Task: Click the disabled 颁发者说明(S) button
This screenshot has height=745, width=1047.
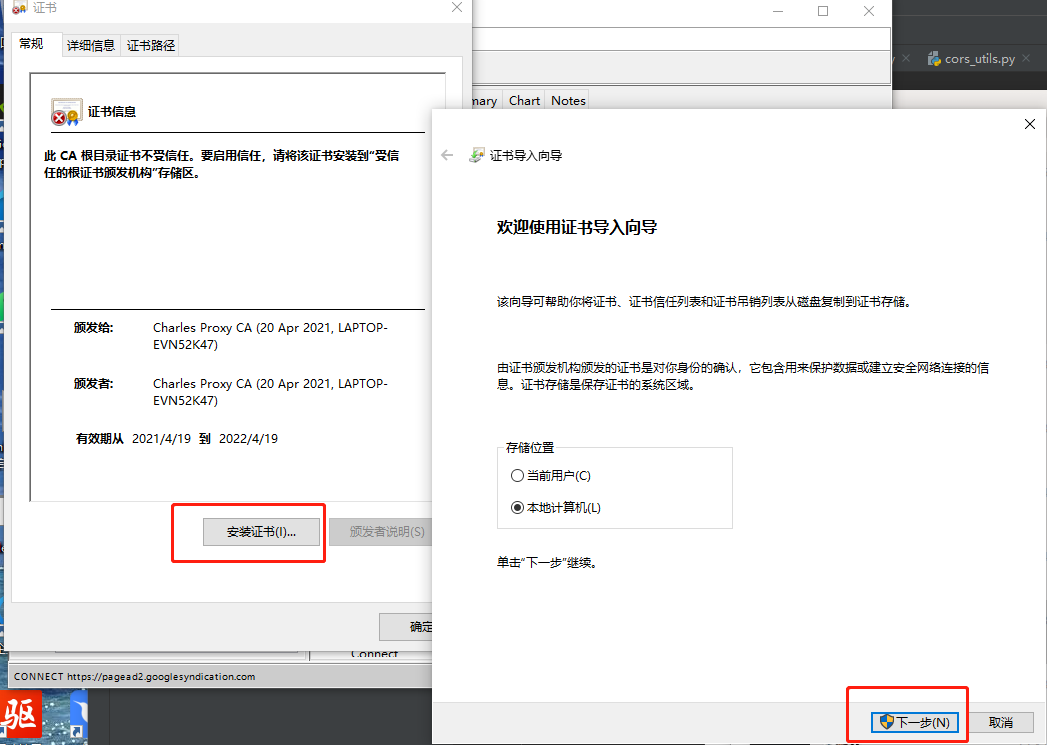Action: (382, 532)
